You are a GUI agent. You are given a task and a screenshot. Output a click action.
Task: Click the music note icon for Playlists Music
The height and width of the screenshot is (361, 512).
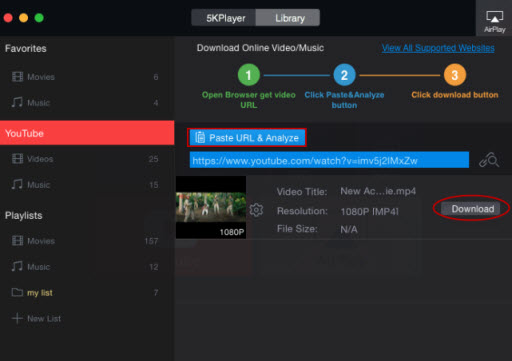(x=17, y=266)
